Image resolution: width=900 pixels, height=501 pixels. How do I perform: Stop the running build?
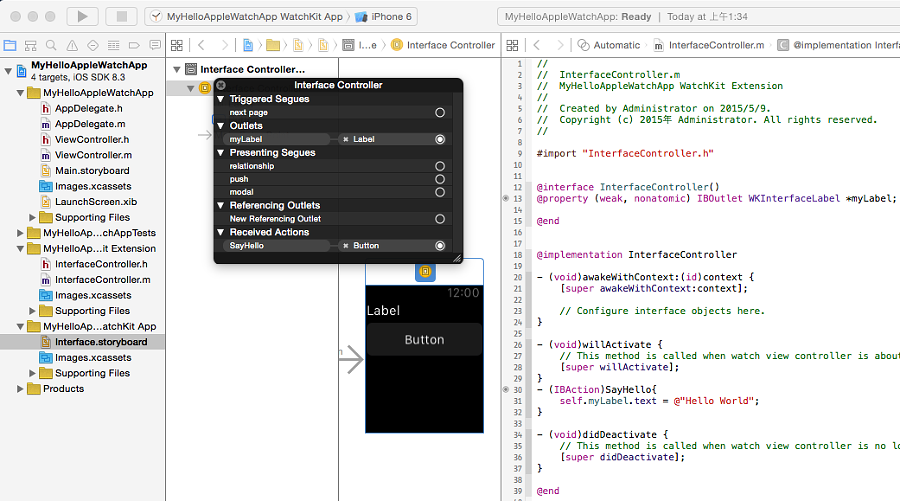pyautogui.click(x=122, y=17)
